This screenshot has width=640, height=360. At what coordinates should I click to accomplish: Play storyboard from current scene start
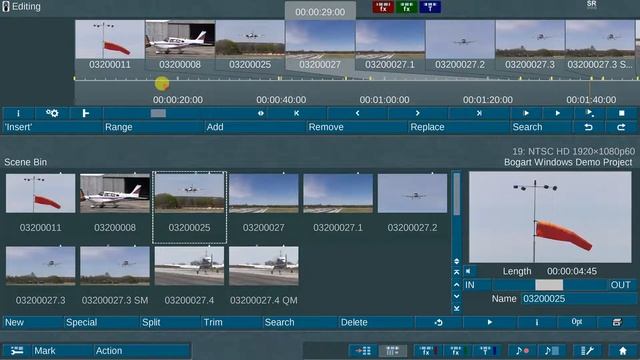point(526,113)
